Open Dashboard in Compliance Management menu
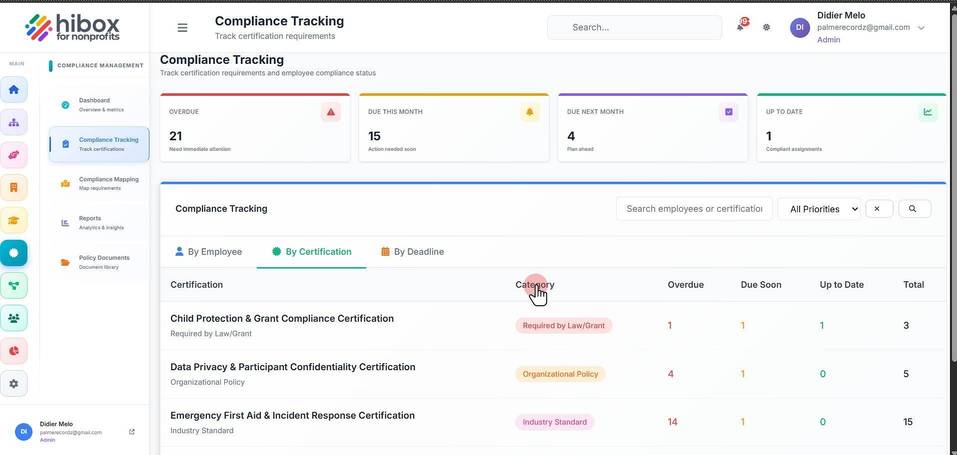 (x=99, y=104)
